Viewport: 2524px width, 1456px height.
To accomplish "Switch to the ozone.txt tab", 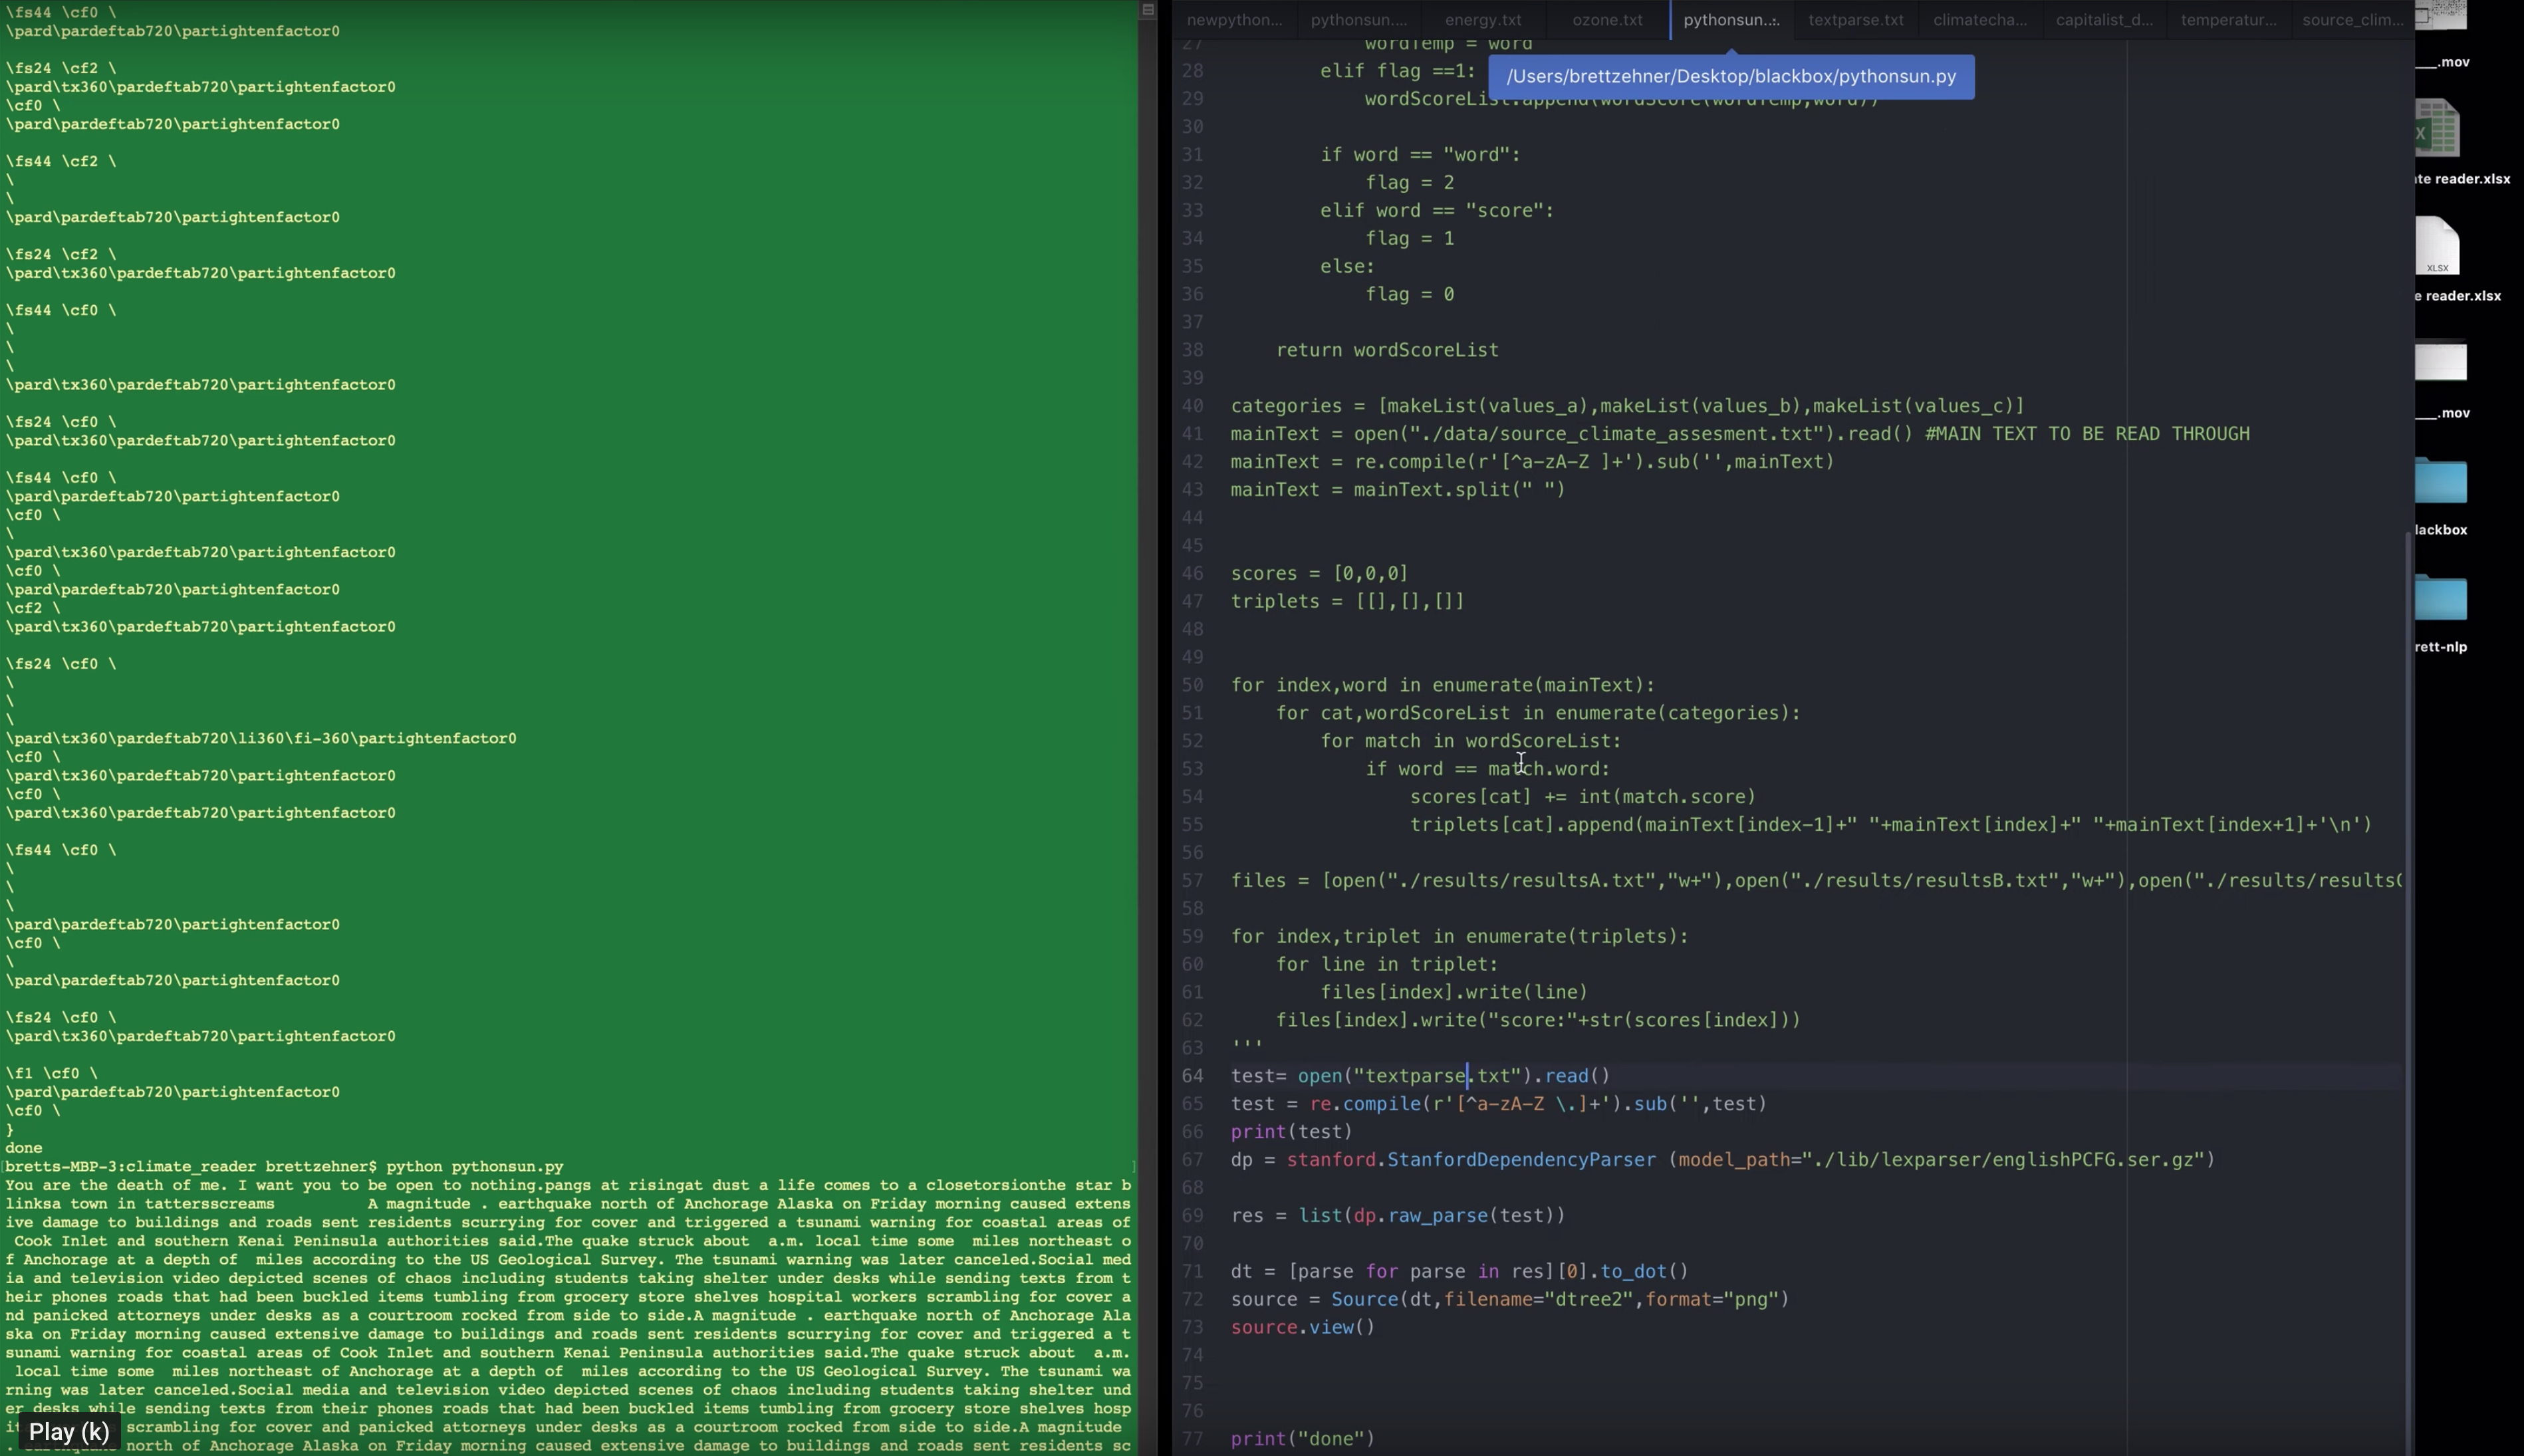I will (x=1607, y=20).
